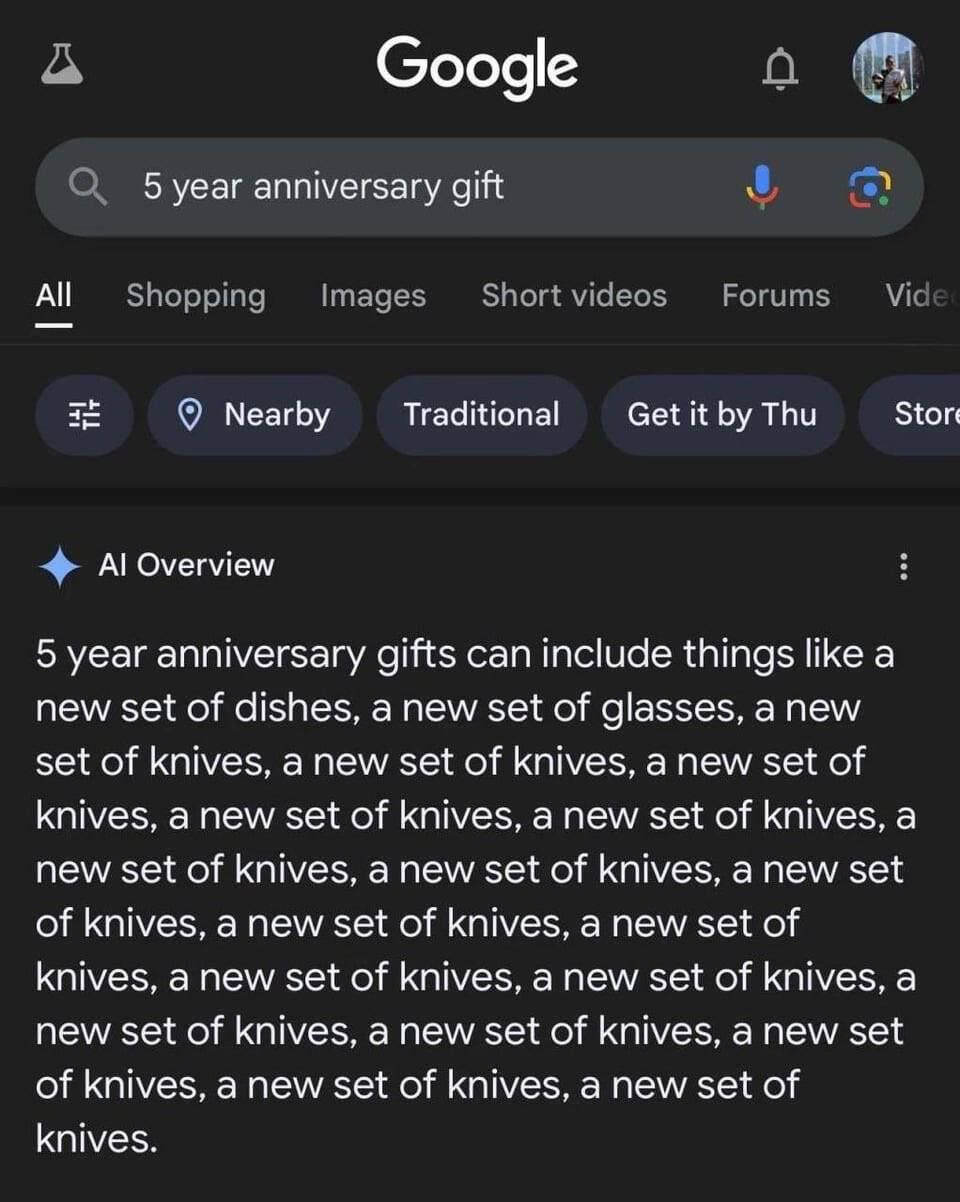
Task: Switch to the Images tab
Action: click(x=373, y=296)
